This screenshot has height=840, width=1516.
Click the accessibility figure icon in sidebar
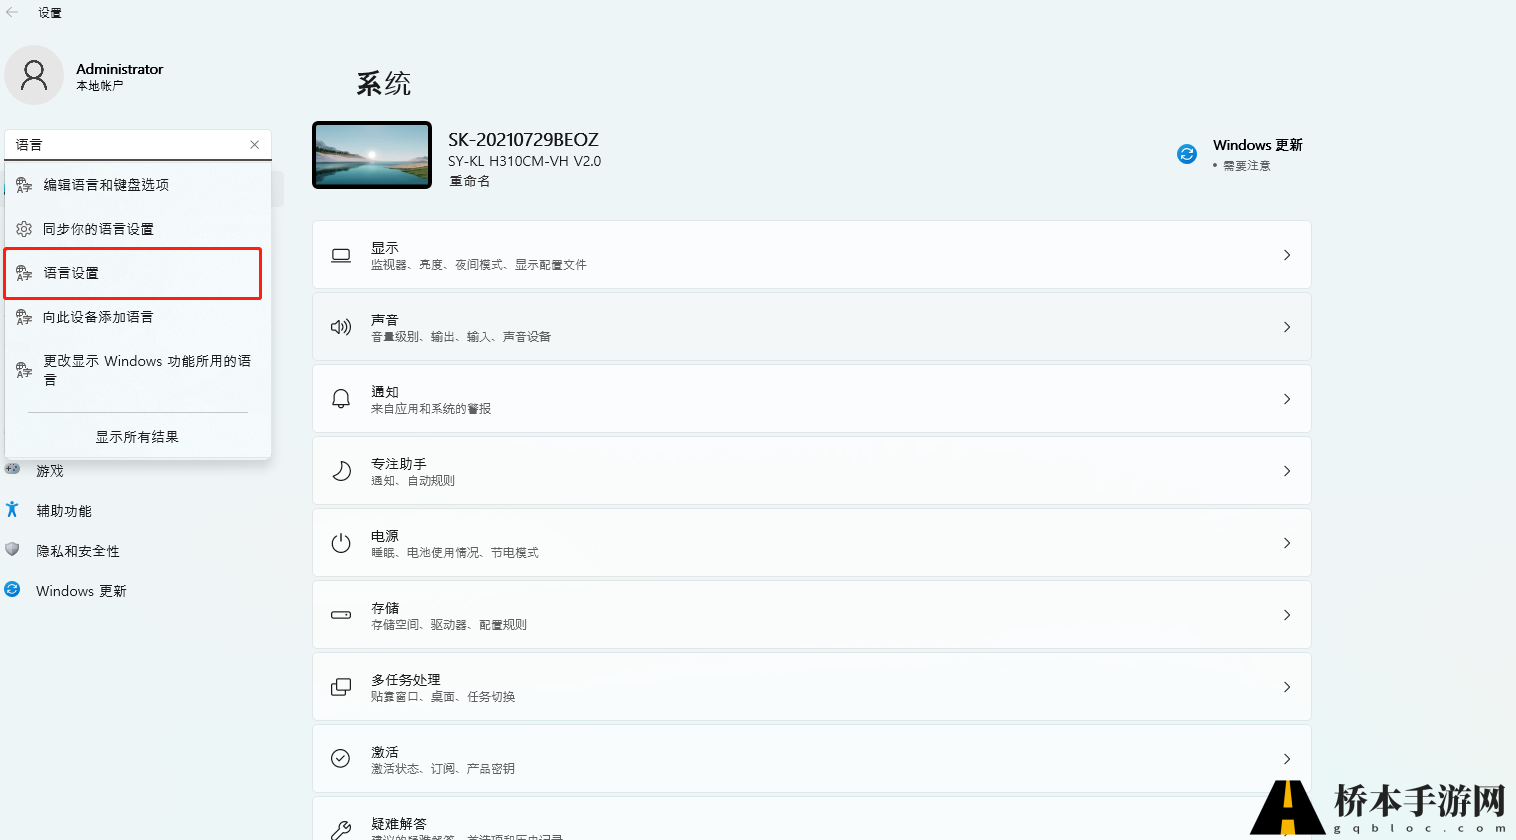pos(12,509)
